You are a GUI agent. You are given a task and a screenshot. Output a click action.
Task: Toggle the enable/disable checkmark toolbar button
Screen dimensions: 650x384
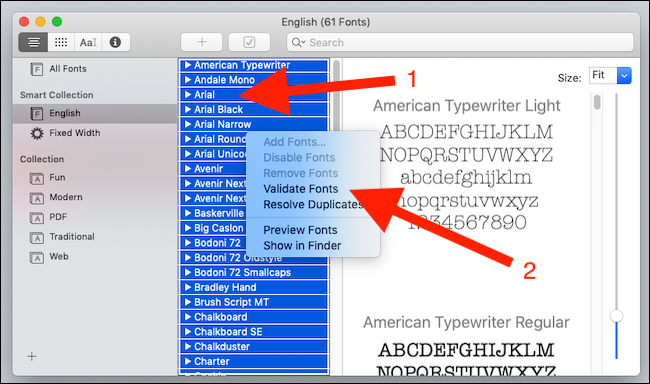(x=249, y=42)
